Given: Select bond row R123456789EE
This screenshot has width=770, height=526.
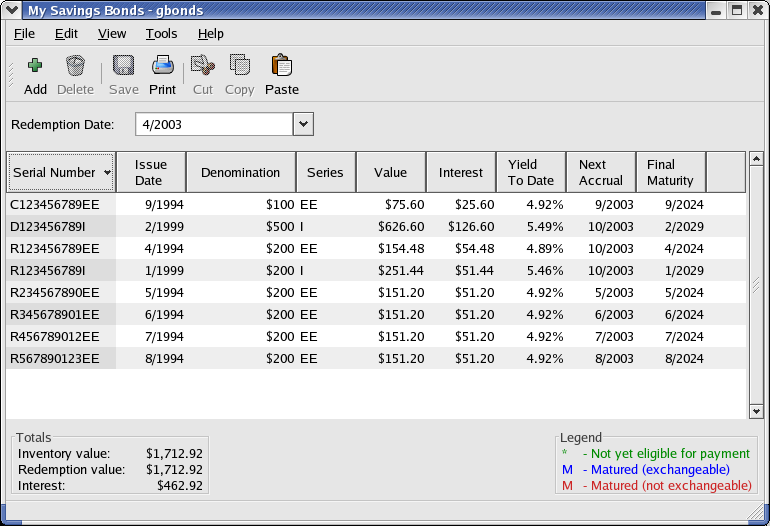Looking at the screenshot, I should tap(376, 249).
